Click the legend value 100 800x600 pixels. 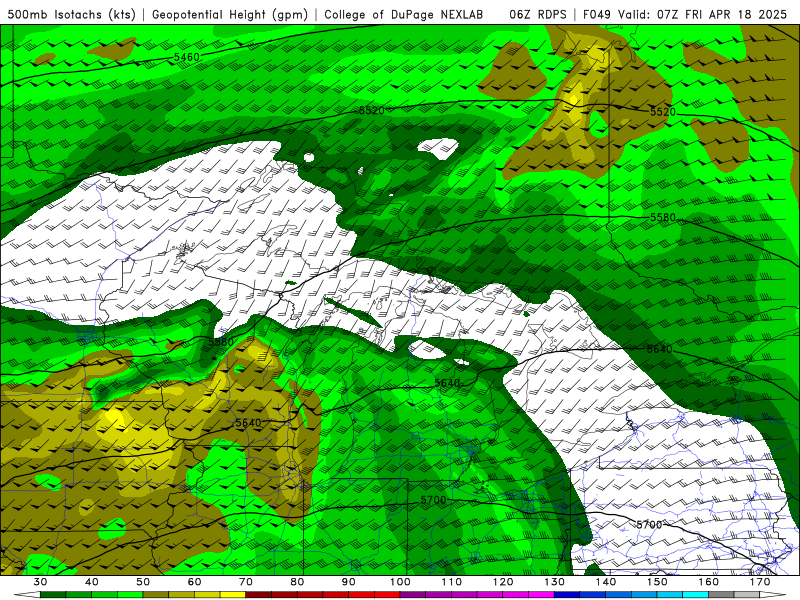[x=400, y=582]
